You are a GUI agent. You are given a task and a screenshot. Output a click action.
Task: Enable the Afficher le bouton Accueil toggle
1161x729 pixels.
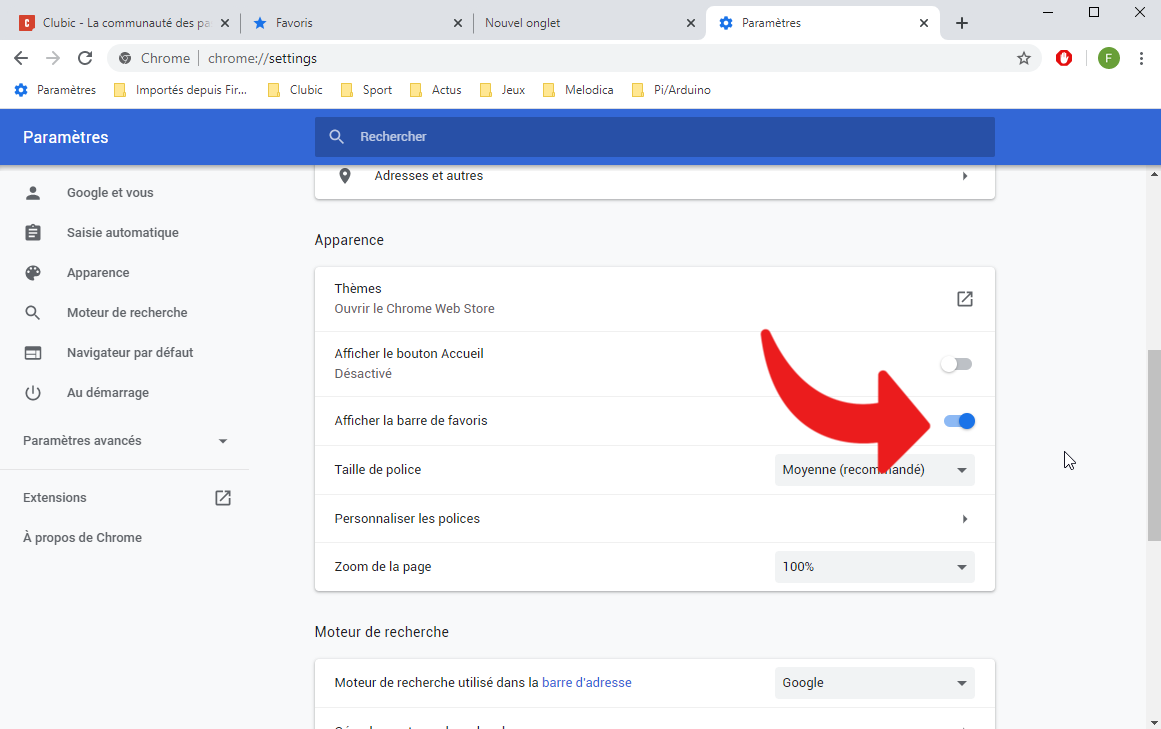[956, 364]
